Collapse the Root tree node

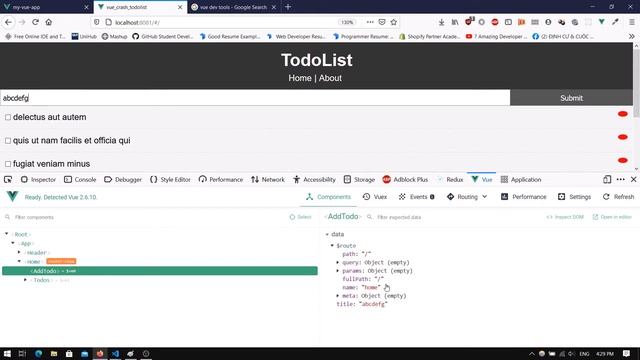[x=7, y=234]
